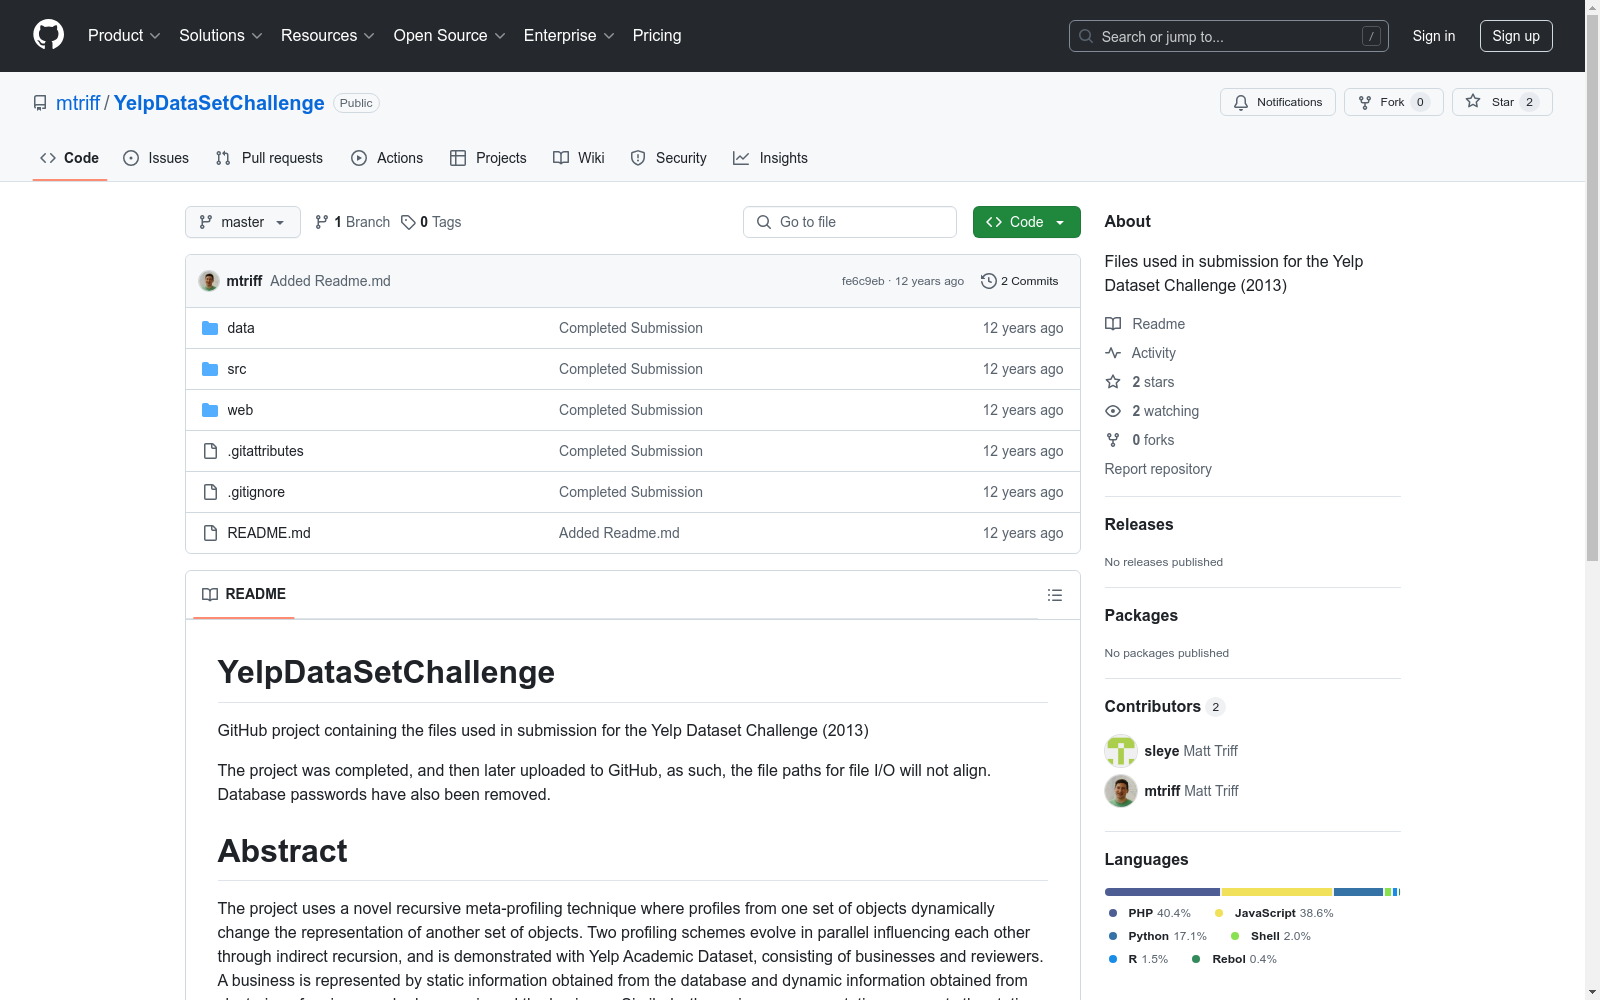Screen dimensions: 1600x1000
Task: Expand the Resources menu
Action: tap(327, 35)
